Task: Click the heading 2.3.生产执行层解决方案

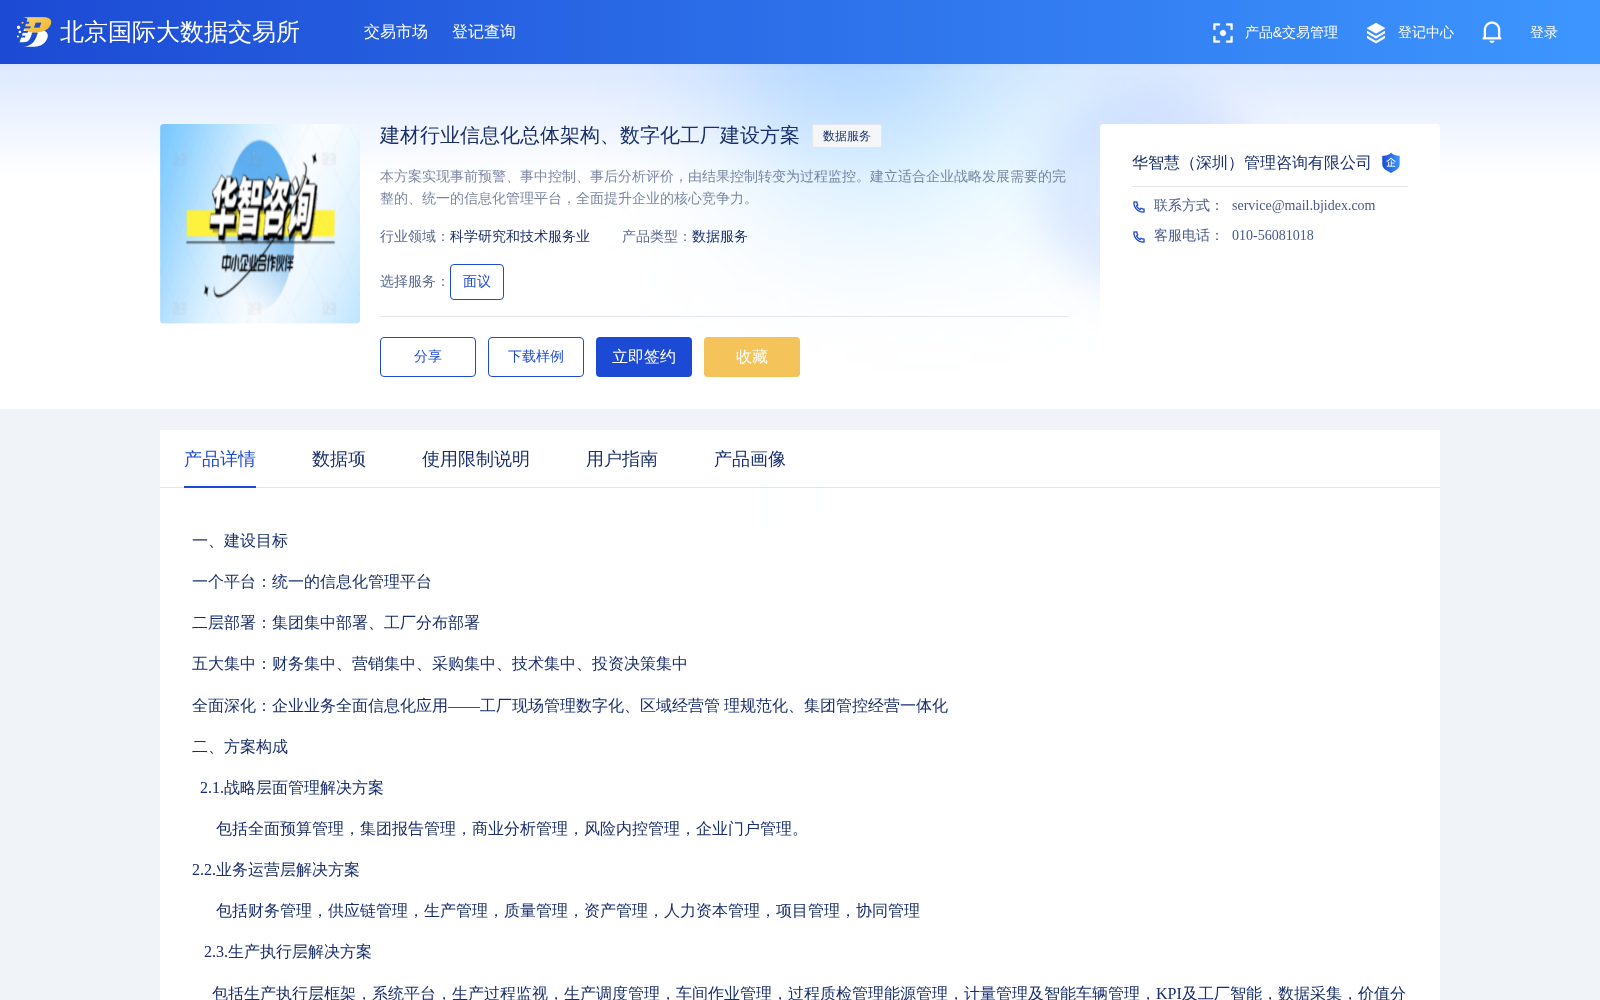Action: pyautogui.click(x=288, y=952)
